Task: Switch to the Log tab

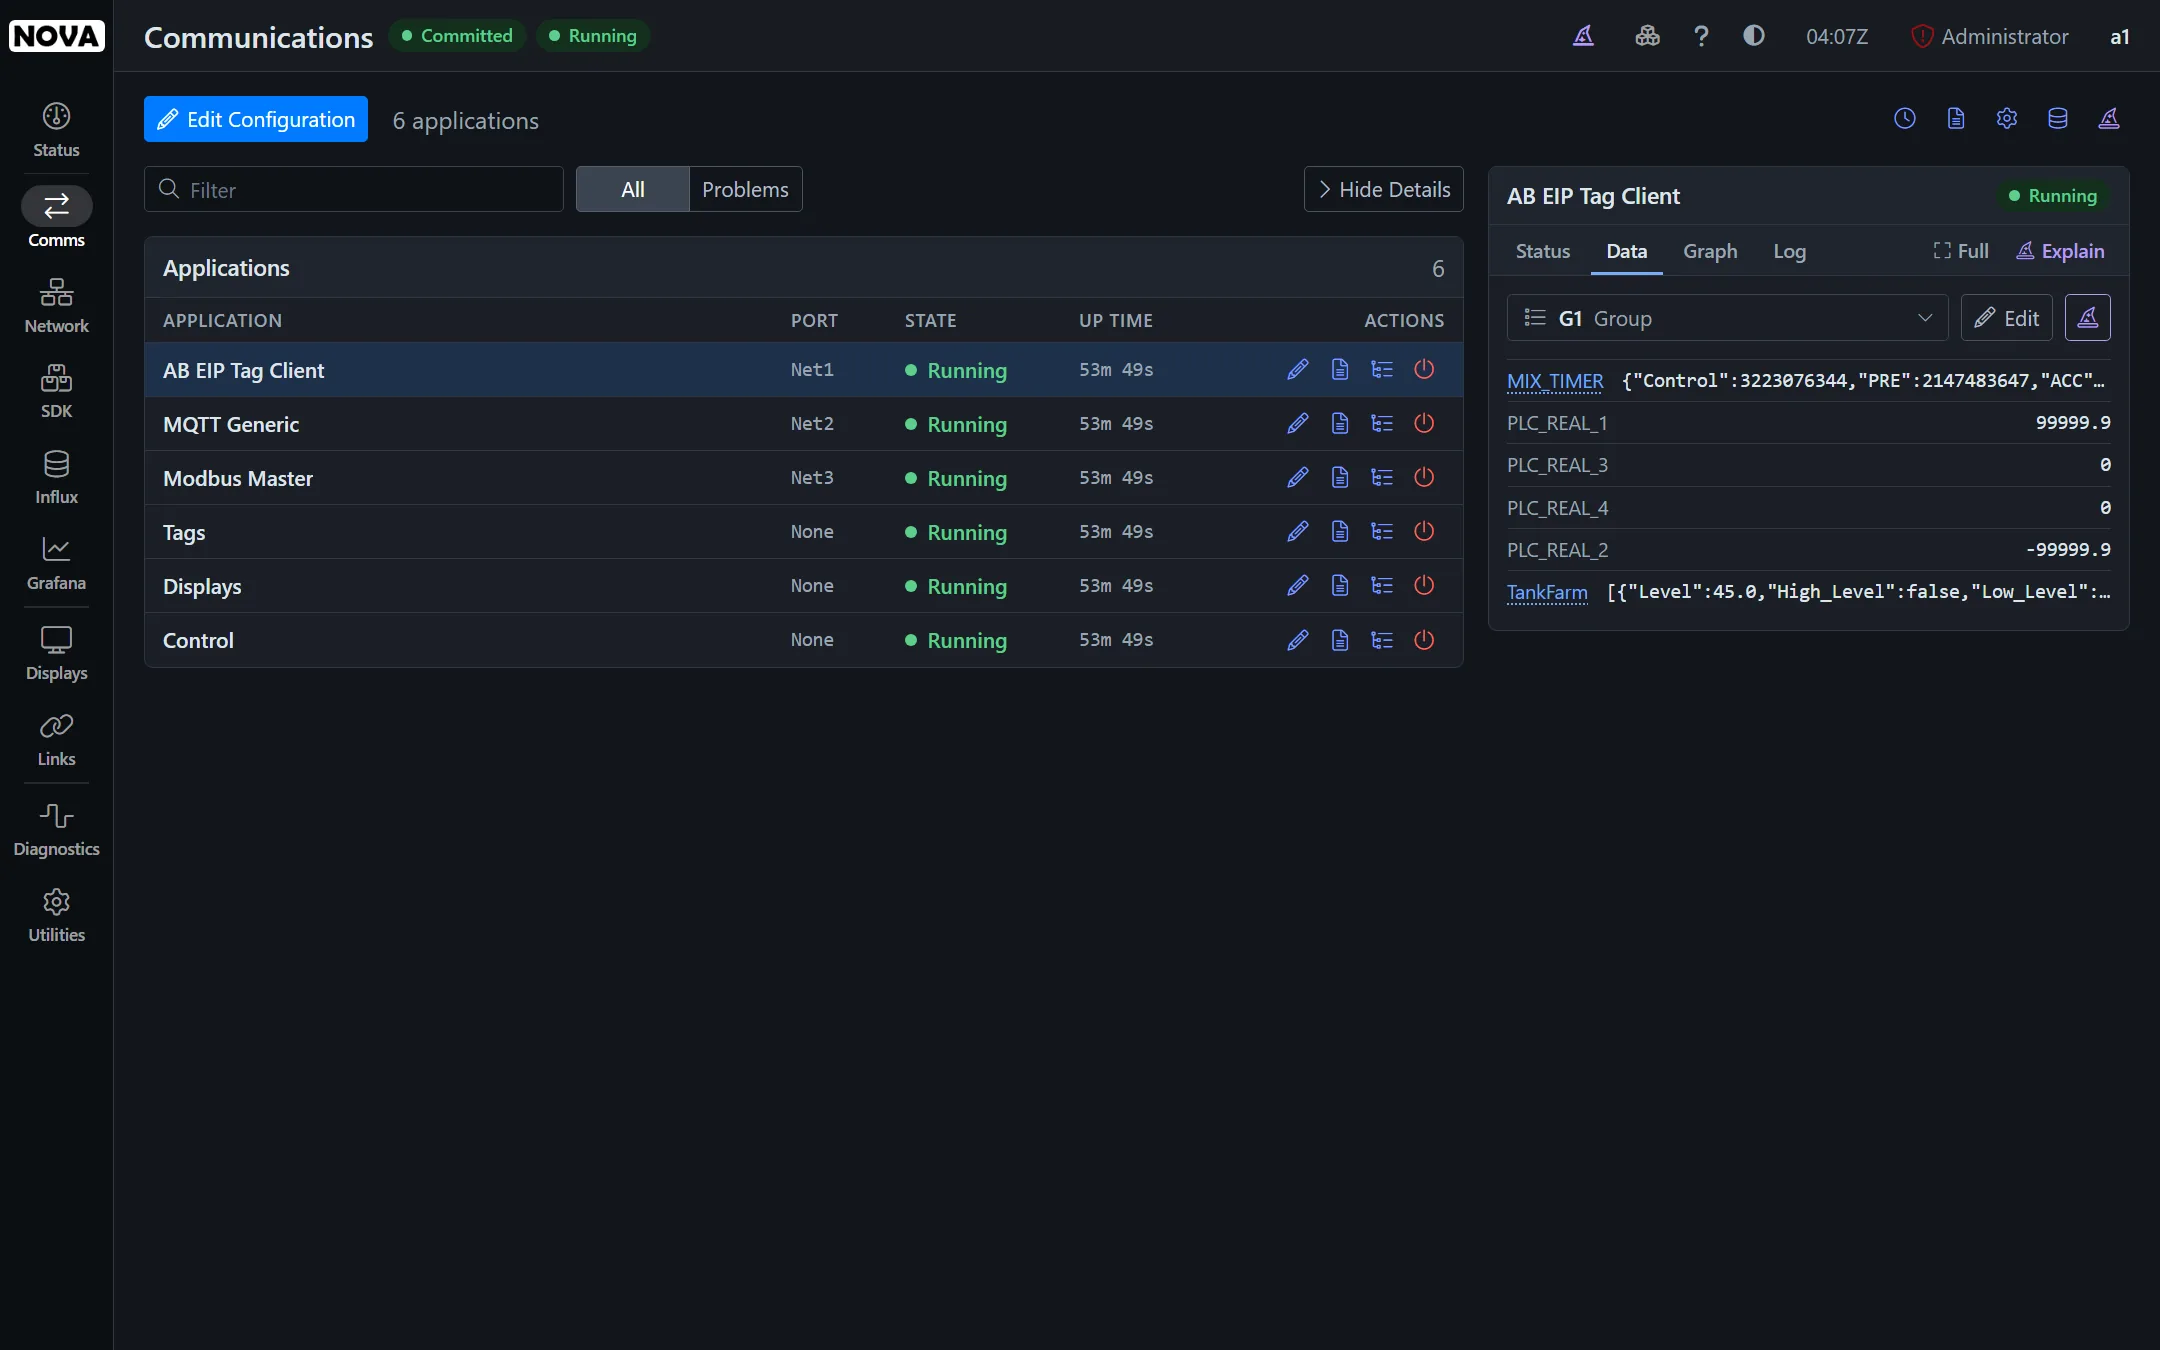Action: [1789, 251]
